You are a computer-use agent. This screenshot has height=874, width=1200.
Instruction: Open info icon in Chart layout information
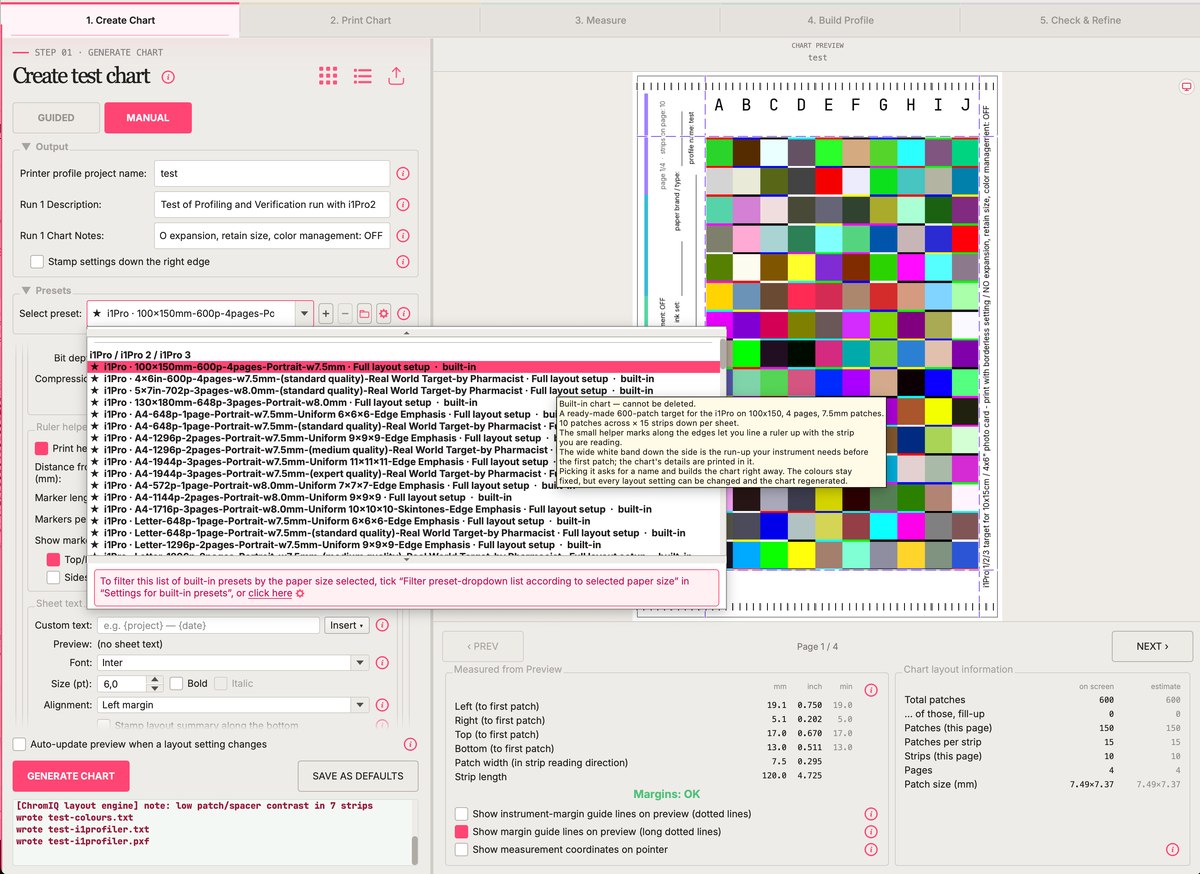pos(1172,850)
